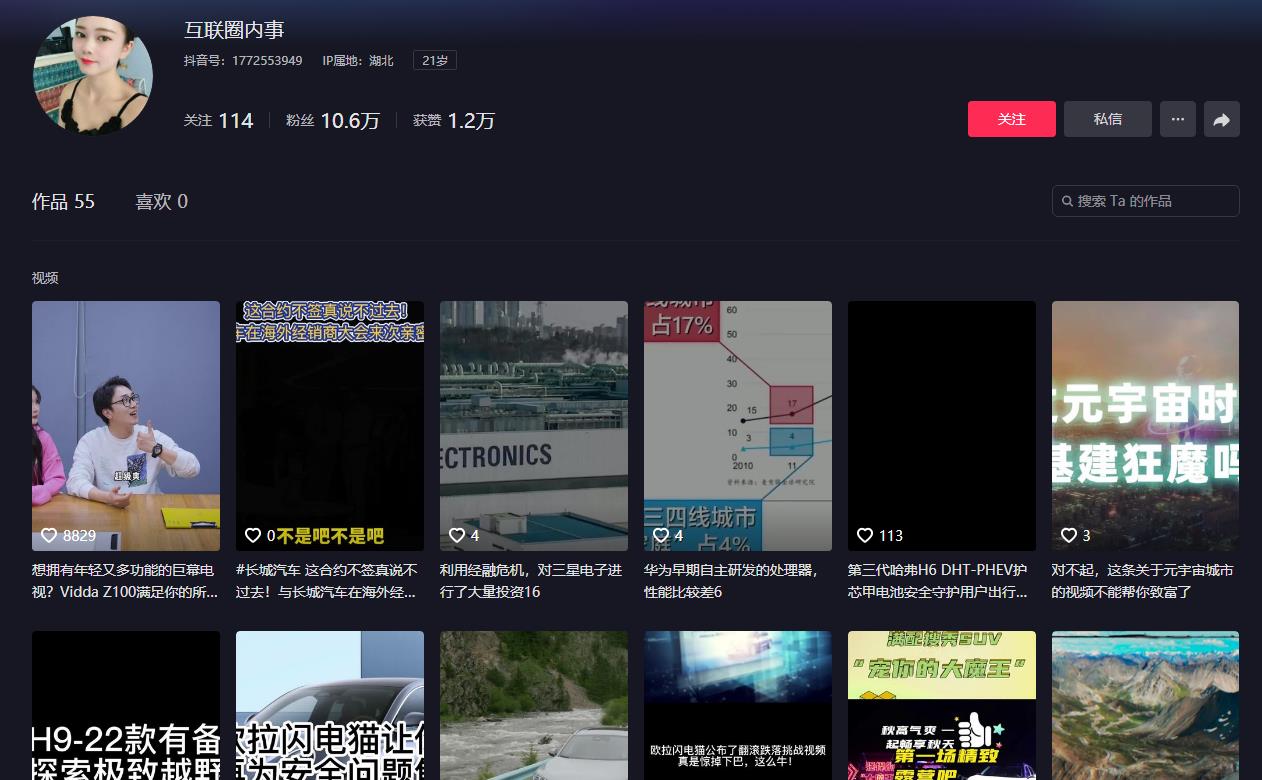Open the three-dot more options menu

(1178, 119)
